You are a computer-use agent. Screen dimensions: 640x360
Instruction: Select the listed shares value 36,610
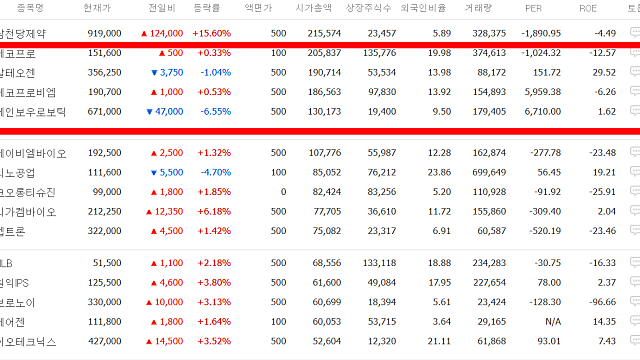382,211
